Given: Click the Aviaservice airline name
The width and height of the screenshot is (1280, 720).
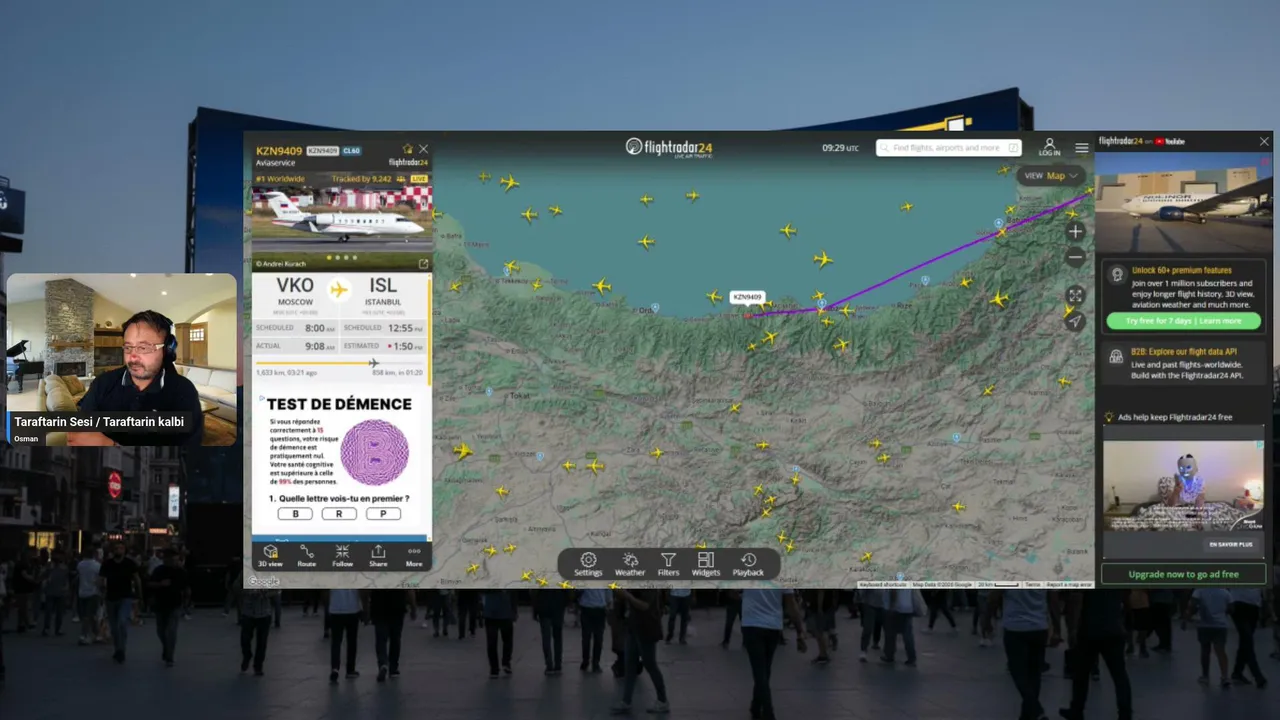Looking at the screenshot, I should [x=275, y=163].
